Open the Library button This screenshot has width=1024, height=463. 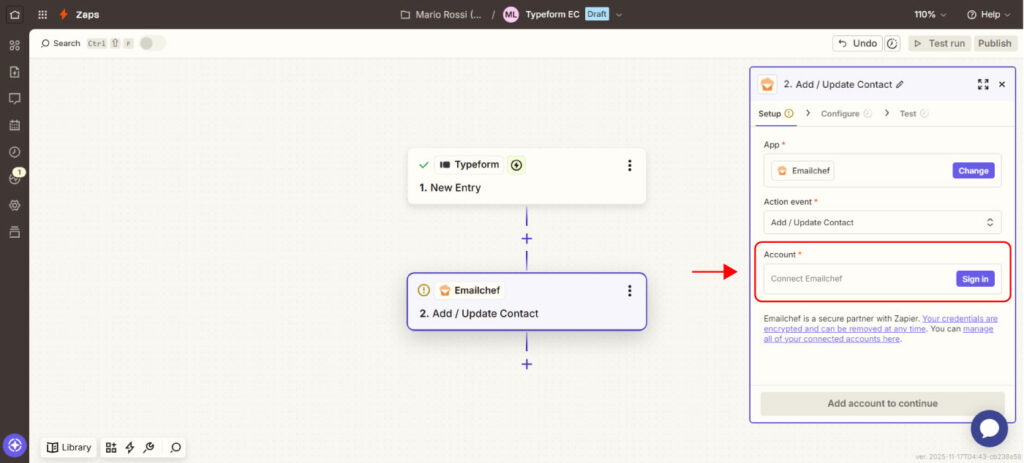pos(69,447)
